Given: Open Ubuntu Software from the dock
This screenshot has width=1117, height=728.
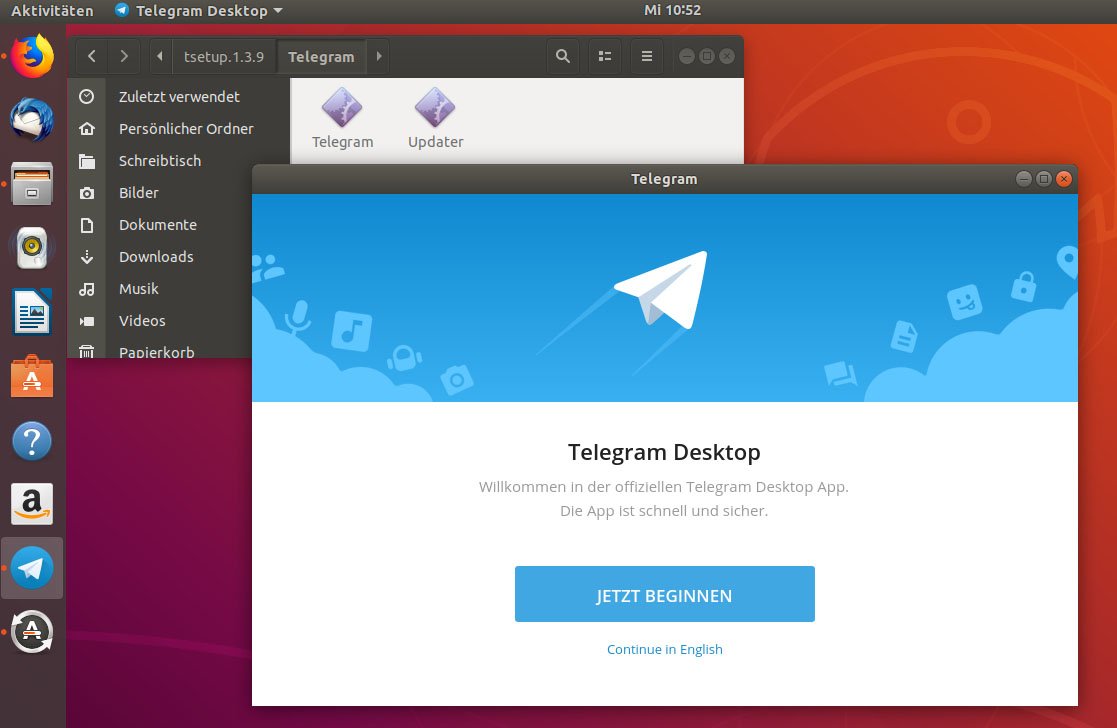Looking at the screenshot, I should point(31,377).
